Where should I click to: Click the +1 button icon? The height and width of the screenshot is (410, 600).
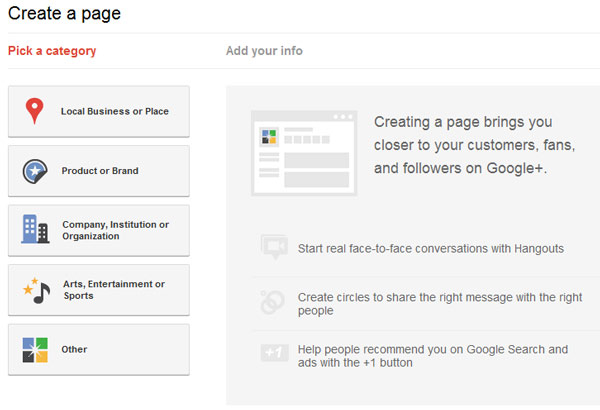coord(274,353)
